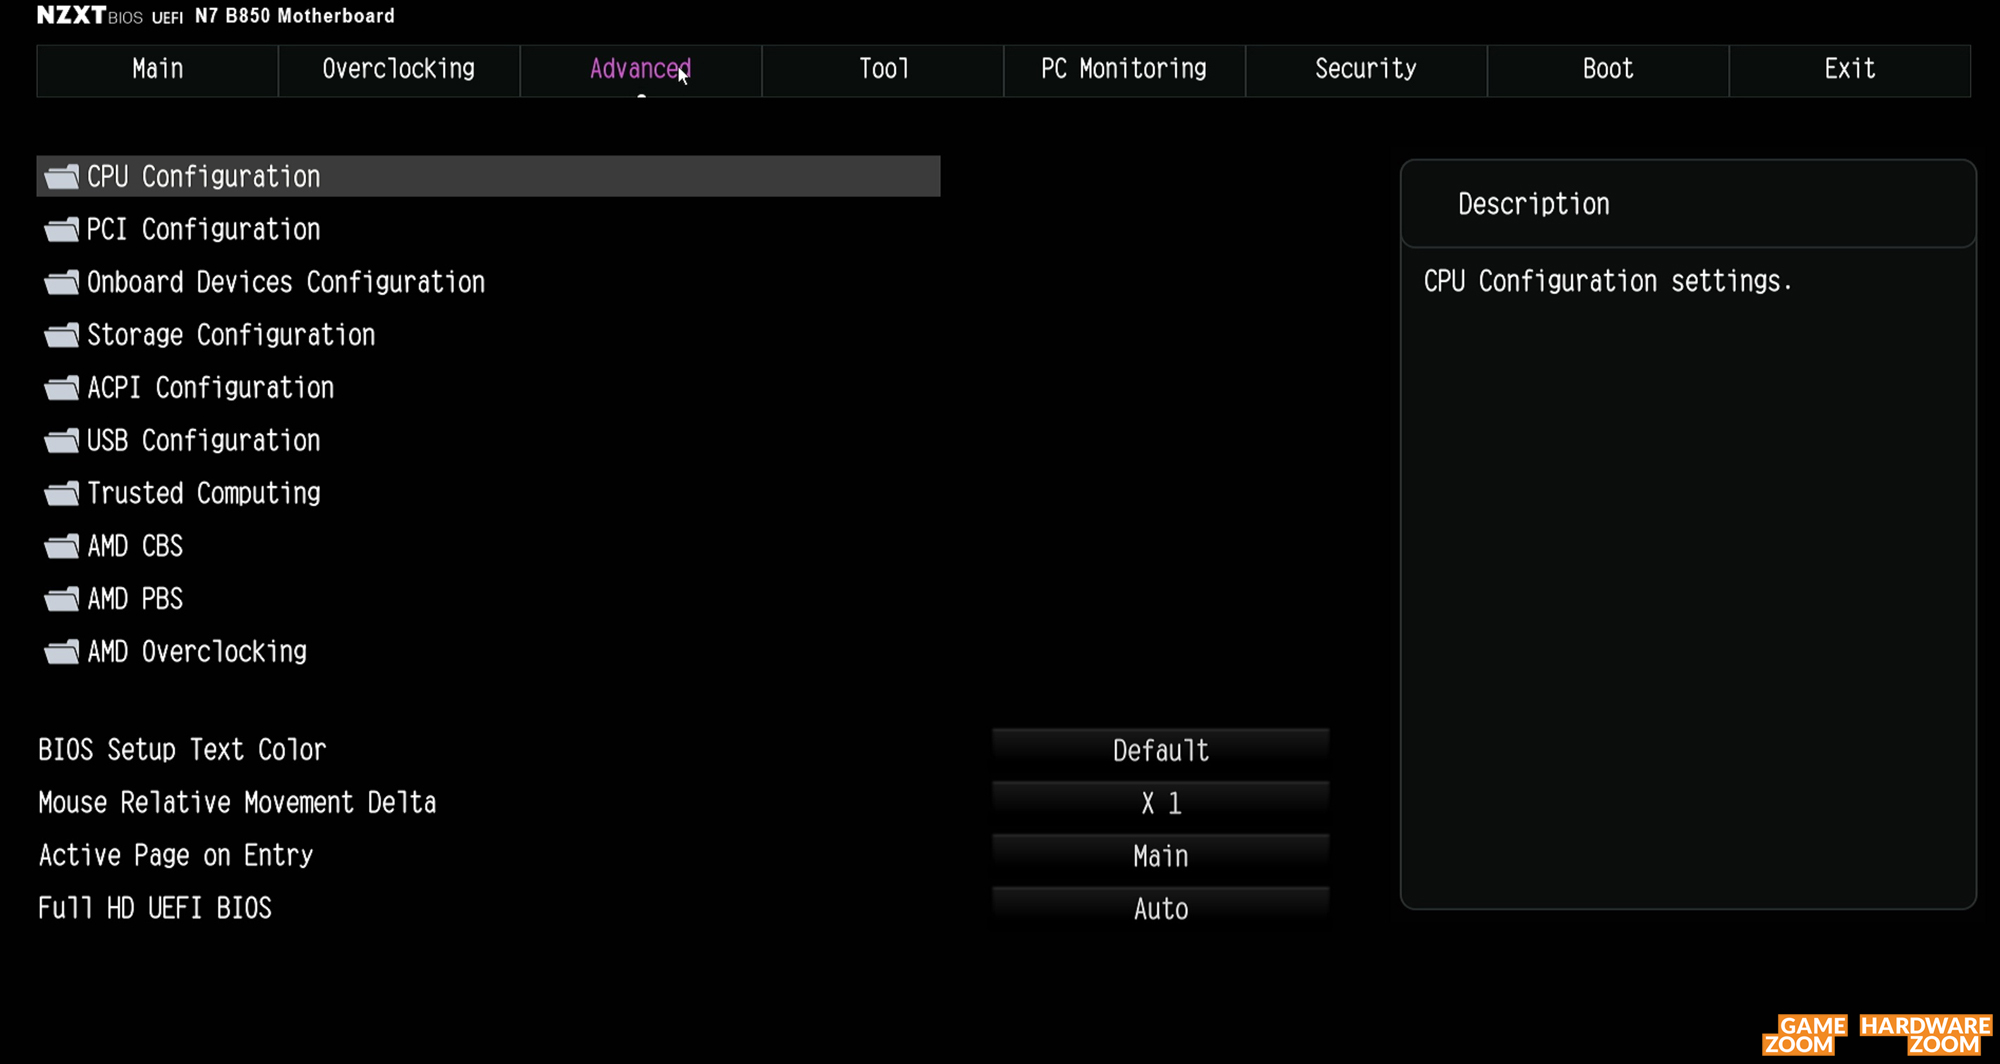This screenshot has height=1064, width=2000.
Task: Click the AMD PBS folder icon
Action: 62,600
